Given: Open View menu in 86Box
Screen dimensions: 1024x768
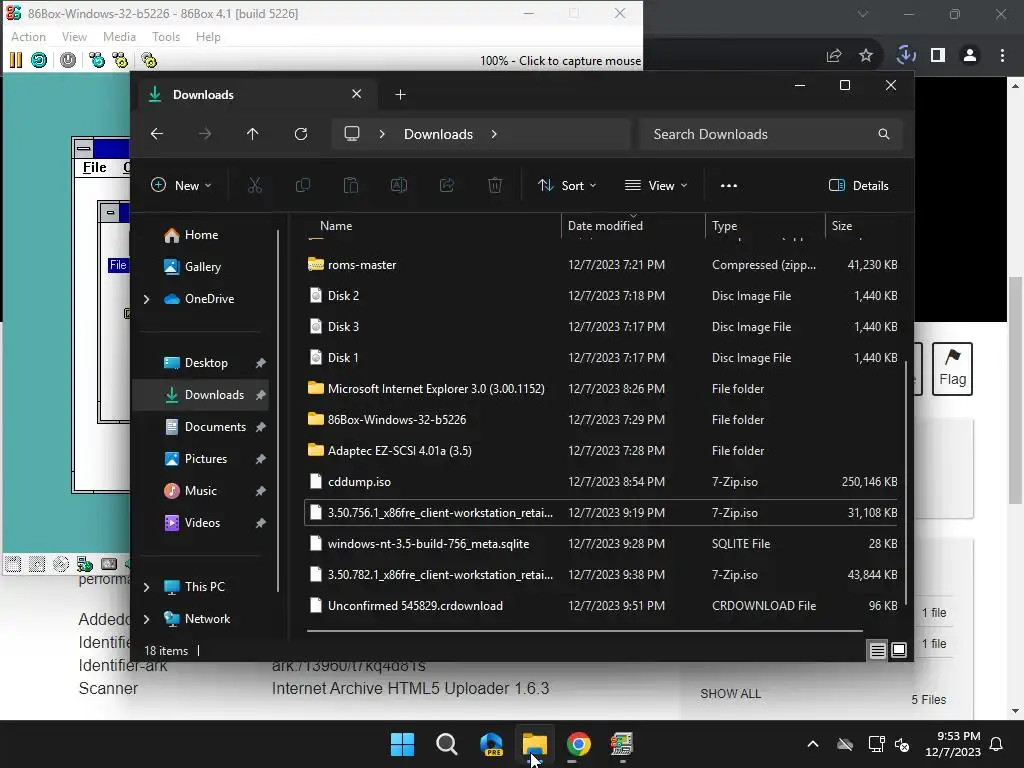Looking at the screenshot, I should click(x=74, y=37).
